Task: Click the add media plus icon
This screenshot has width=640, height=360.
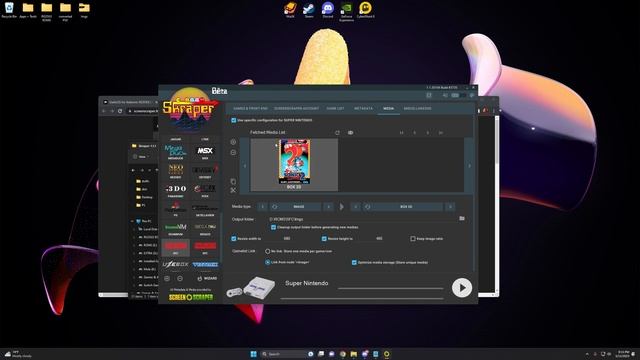Action: (x=233, y=142)
